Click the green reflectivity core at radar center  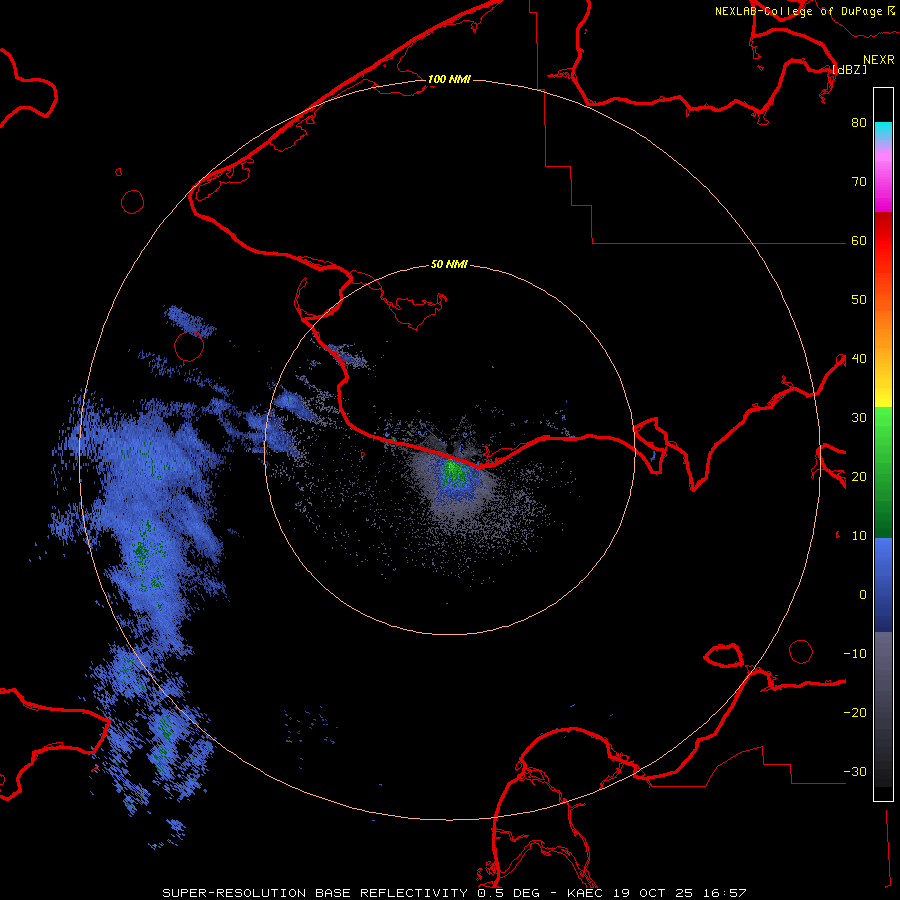(x=453, y=472)
